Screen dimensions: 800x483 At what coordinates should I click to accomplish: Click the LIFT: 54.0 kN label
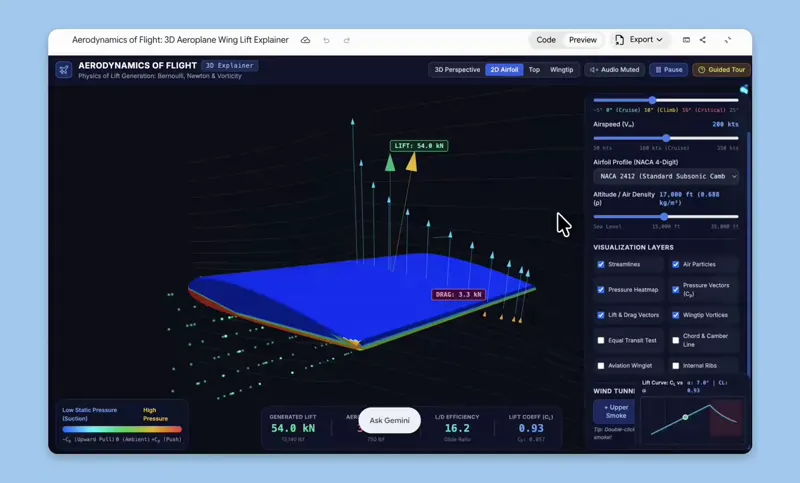419,146
